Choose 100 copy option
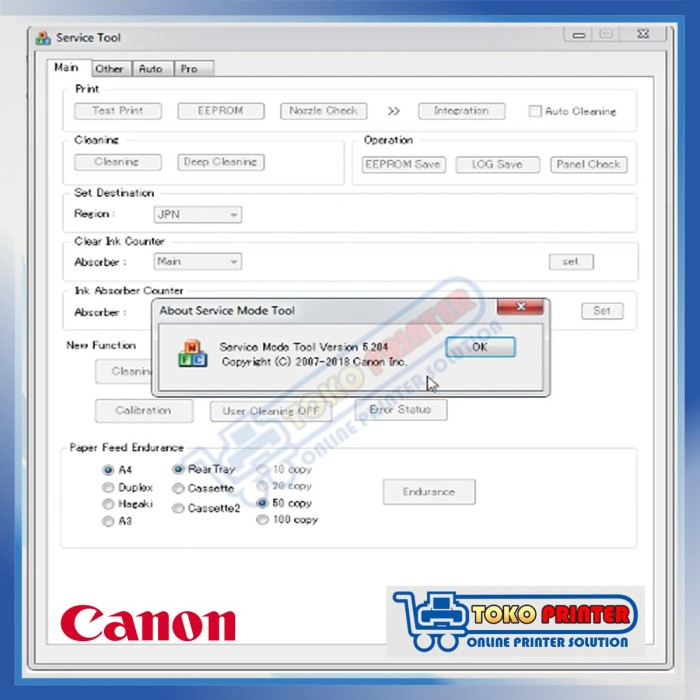This screenshot has height=700, width=700. (262, 520)
